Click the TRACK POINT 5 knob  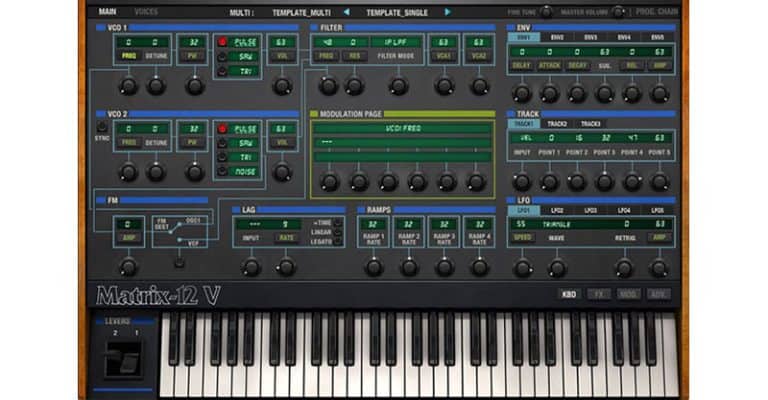tap(659, 182)
